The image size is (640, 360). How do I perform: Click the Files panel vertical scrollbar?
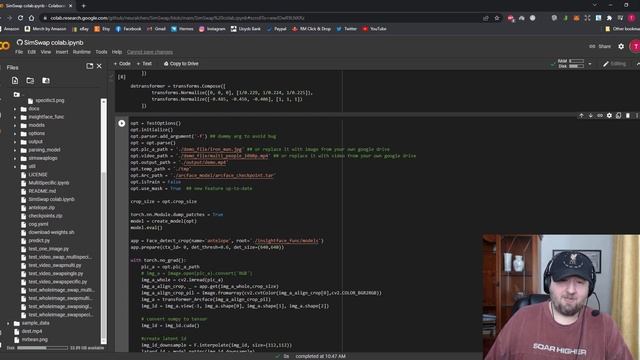[103, 220]
